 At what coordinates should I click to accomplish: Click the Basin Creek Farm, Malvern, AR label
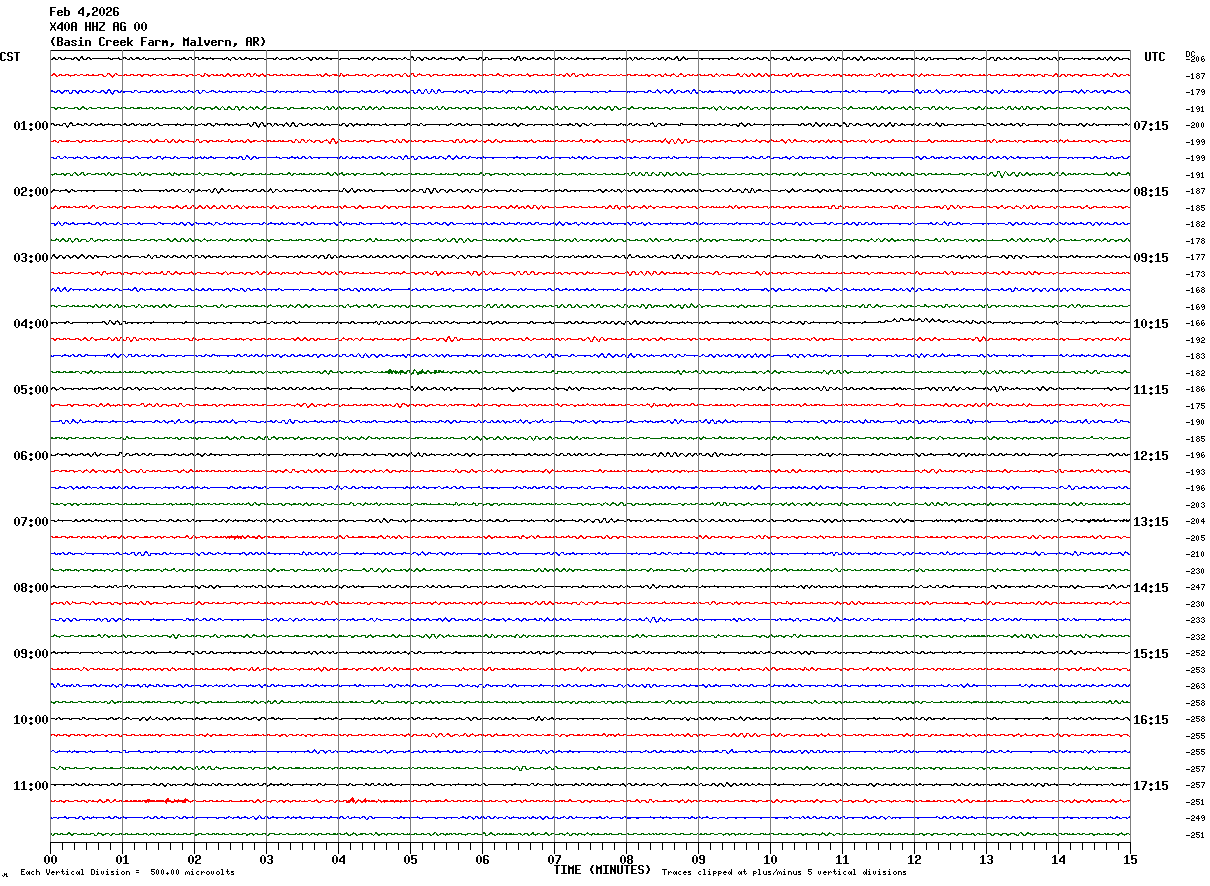[158, 42]
